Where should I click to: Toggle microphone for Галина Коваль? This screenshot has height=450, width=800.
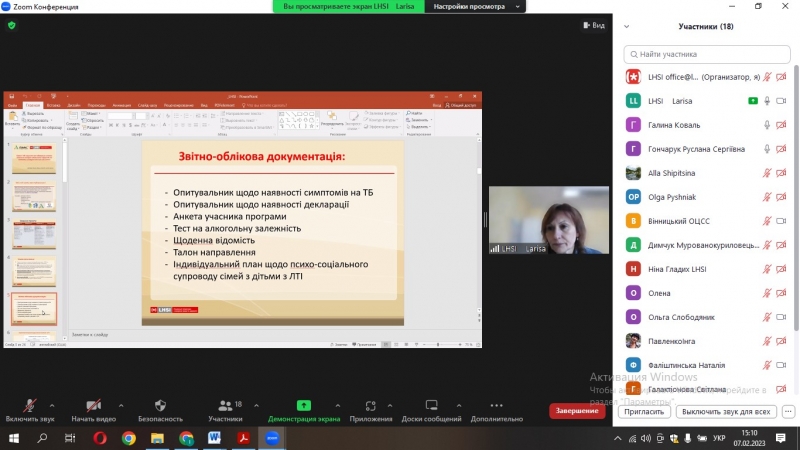click(767, 125)
